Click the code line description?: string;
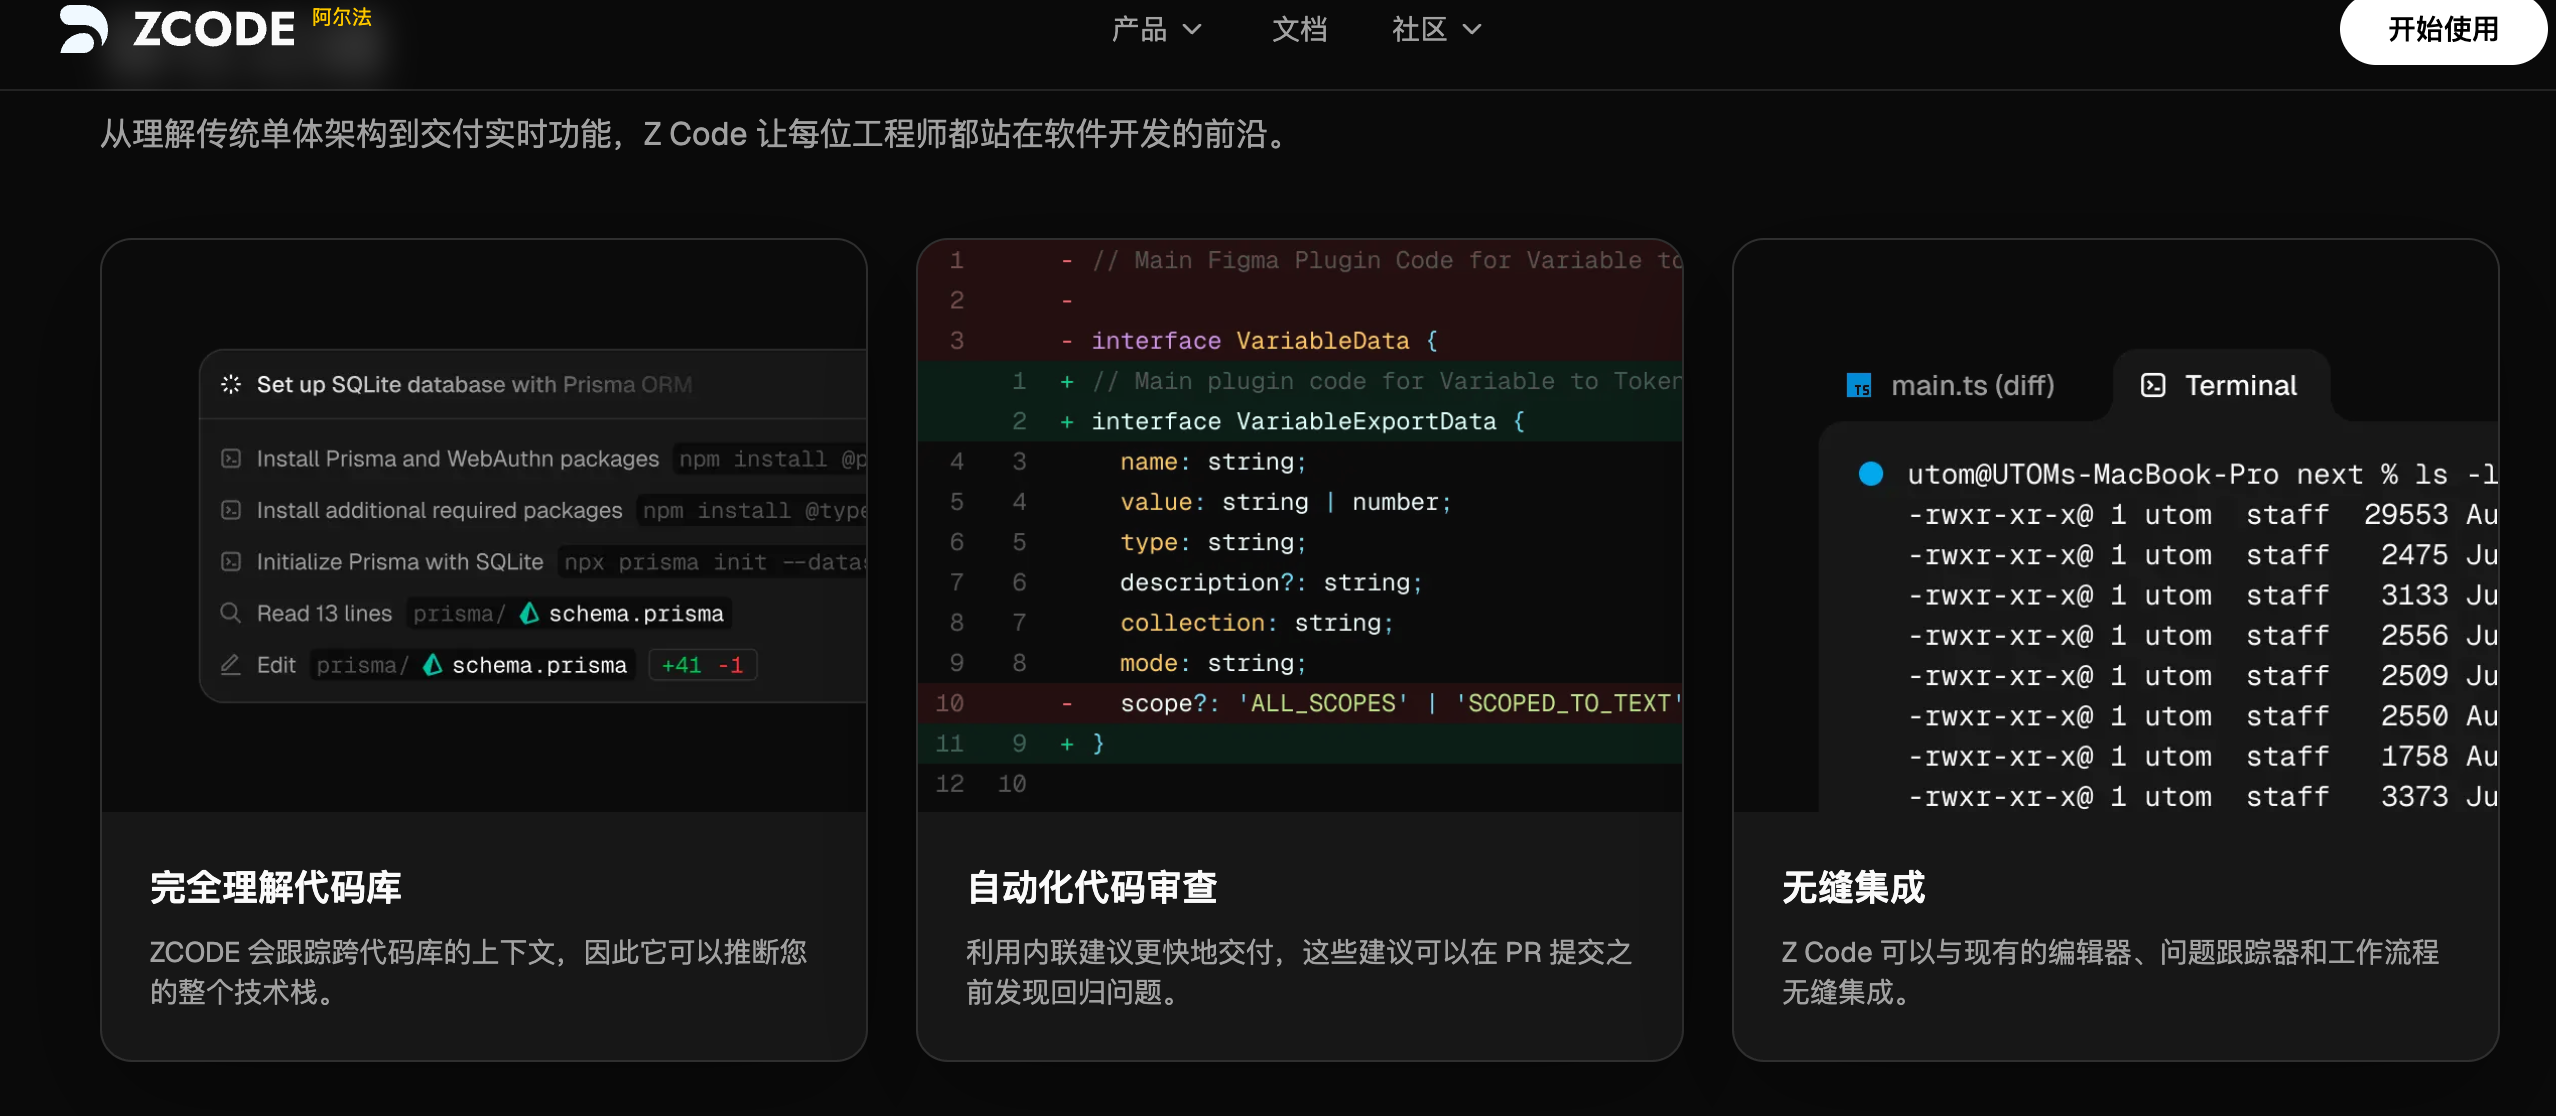2556x1116 pixels. coord(1299,582)
